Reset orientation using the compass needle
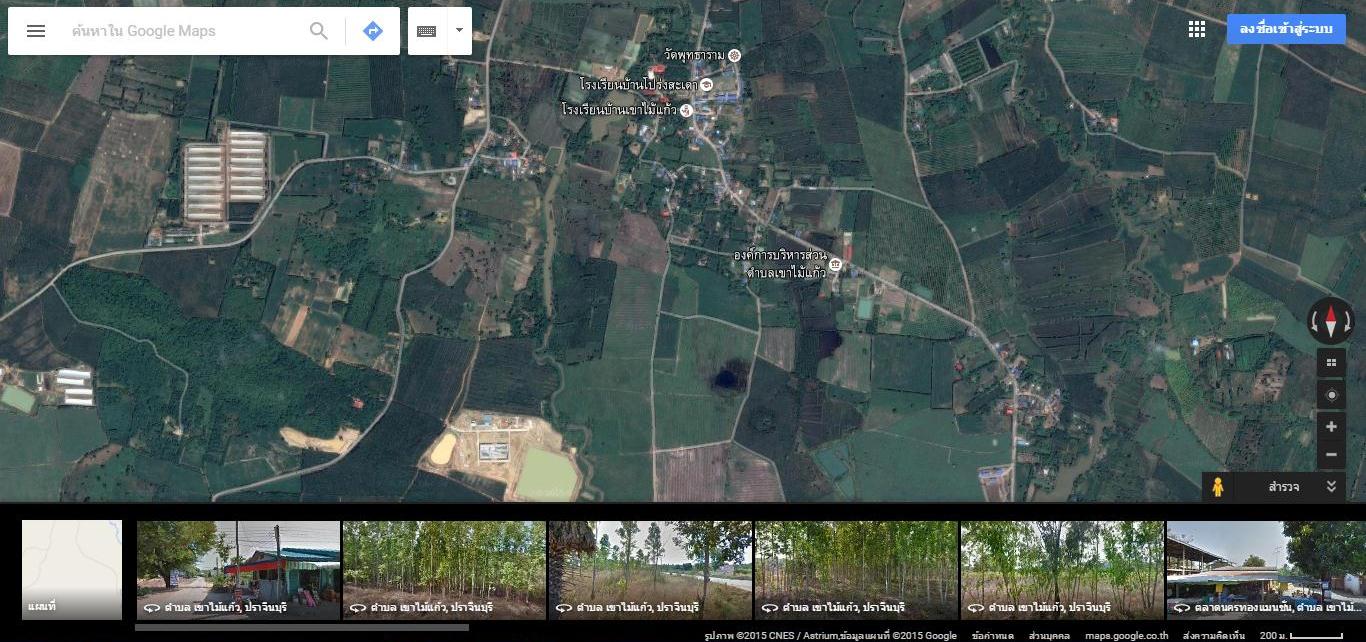The image size is (1366, 642). point(1331,322)
